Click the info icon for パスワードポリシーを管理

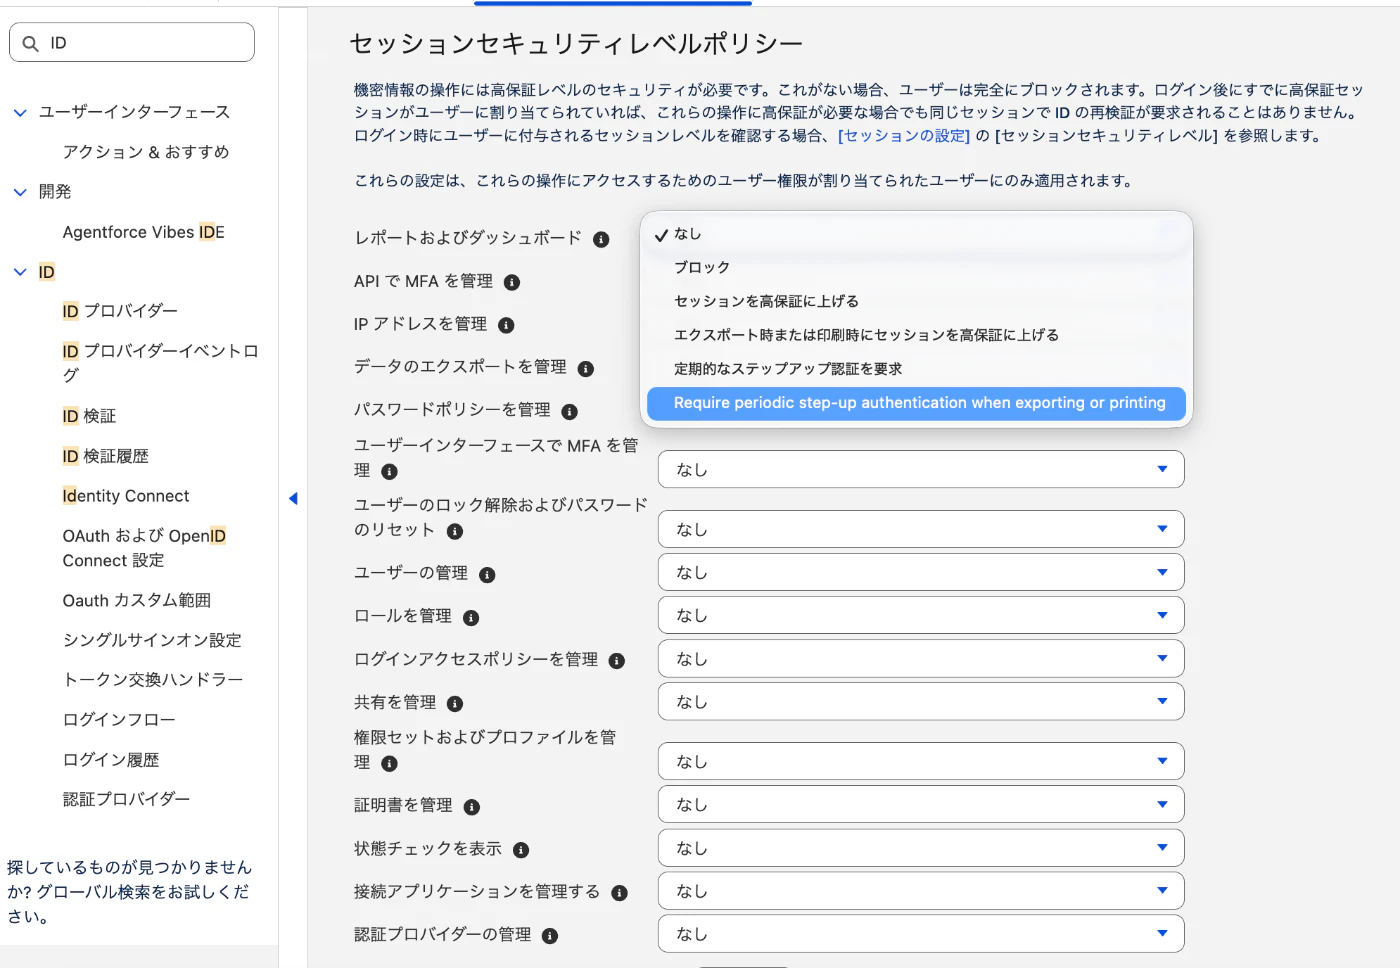pos(570,412)
